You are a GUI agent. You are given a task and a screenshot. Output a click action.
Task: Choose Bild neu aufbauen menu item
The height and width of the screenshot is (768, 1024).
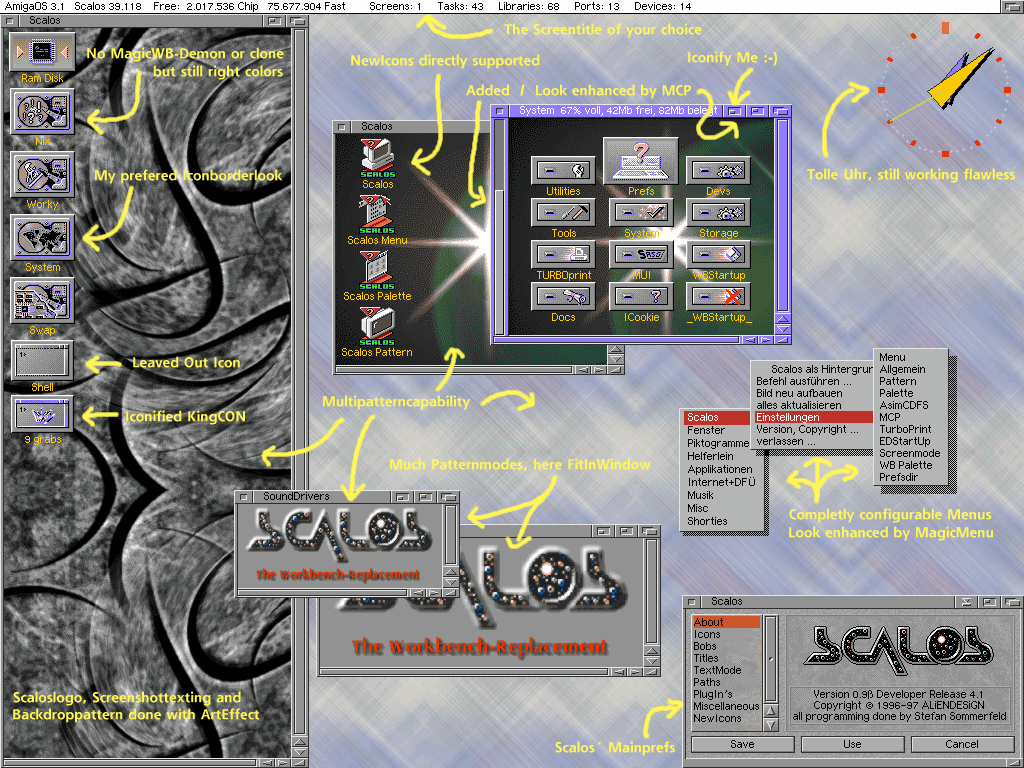point(813,393)
